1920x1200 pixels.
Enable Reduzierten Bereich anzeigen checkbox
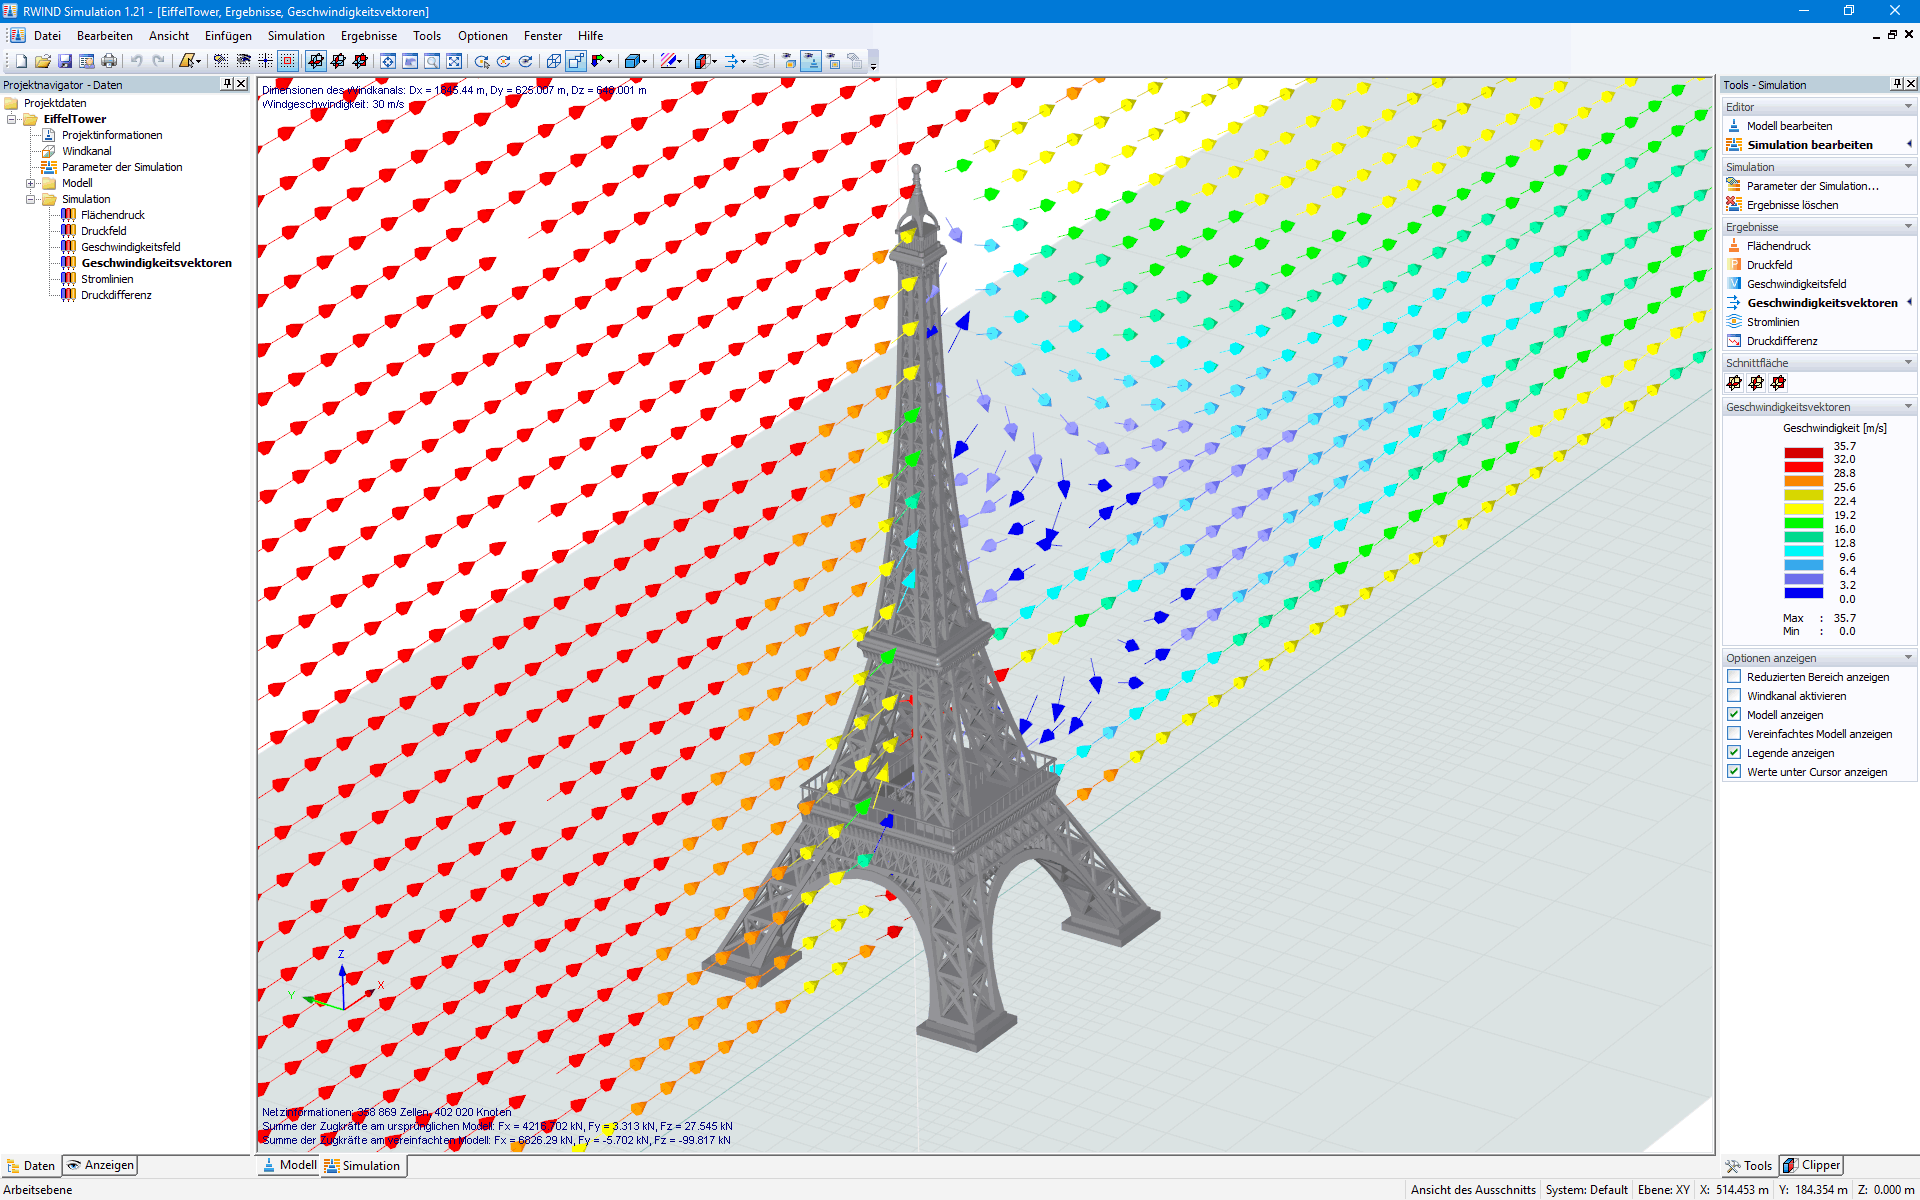(x=1734, y=677)
